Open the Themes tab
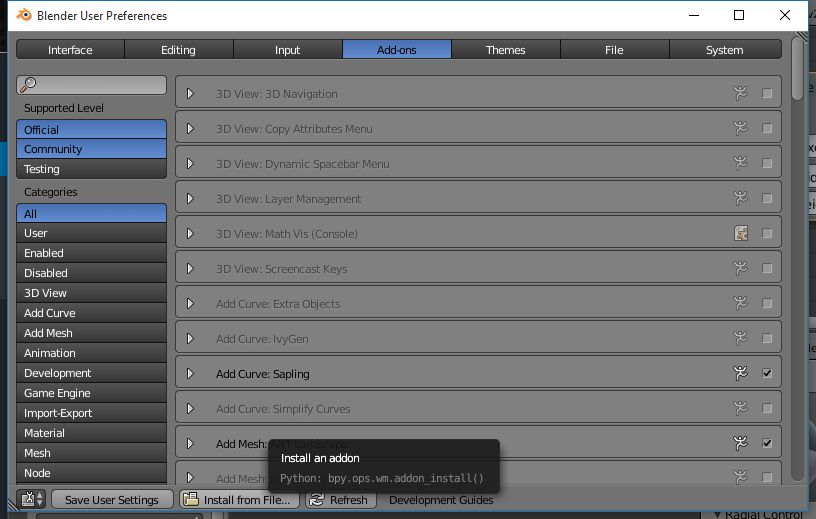Image resolution: width=816 pixels, height=519 pixels. [505, 49]
